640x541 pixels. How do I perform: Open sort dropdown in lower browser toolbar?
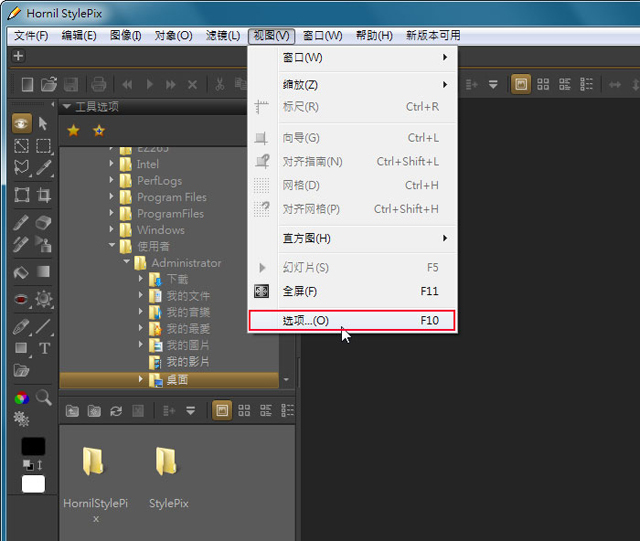(x=191, y=411)
